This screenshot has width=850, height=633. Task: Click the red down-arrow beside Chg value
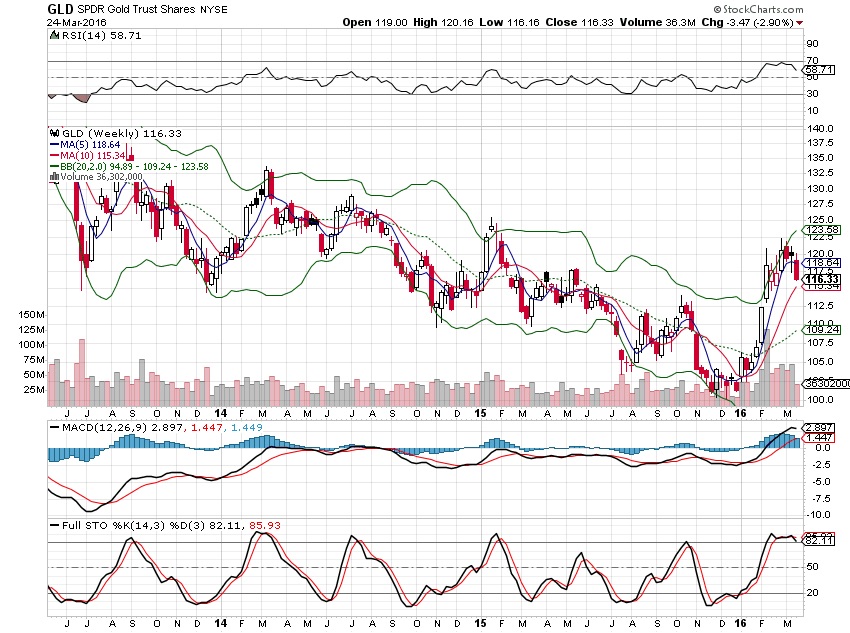tap(800, 21)
